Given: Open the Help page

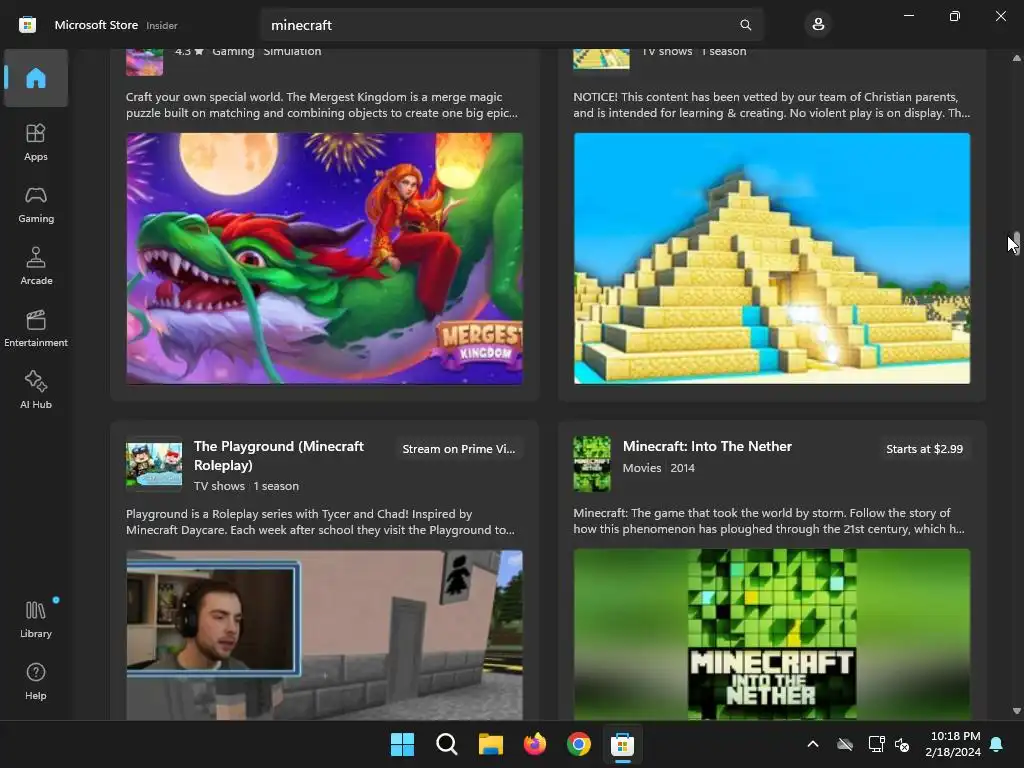Looking at the screenshot, I should click(36, 681).
